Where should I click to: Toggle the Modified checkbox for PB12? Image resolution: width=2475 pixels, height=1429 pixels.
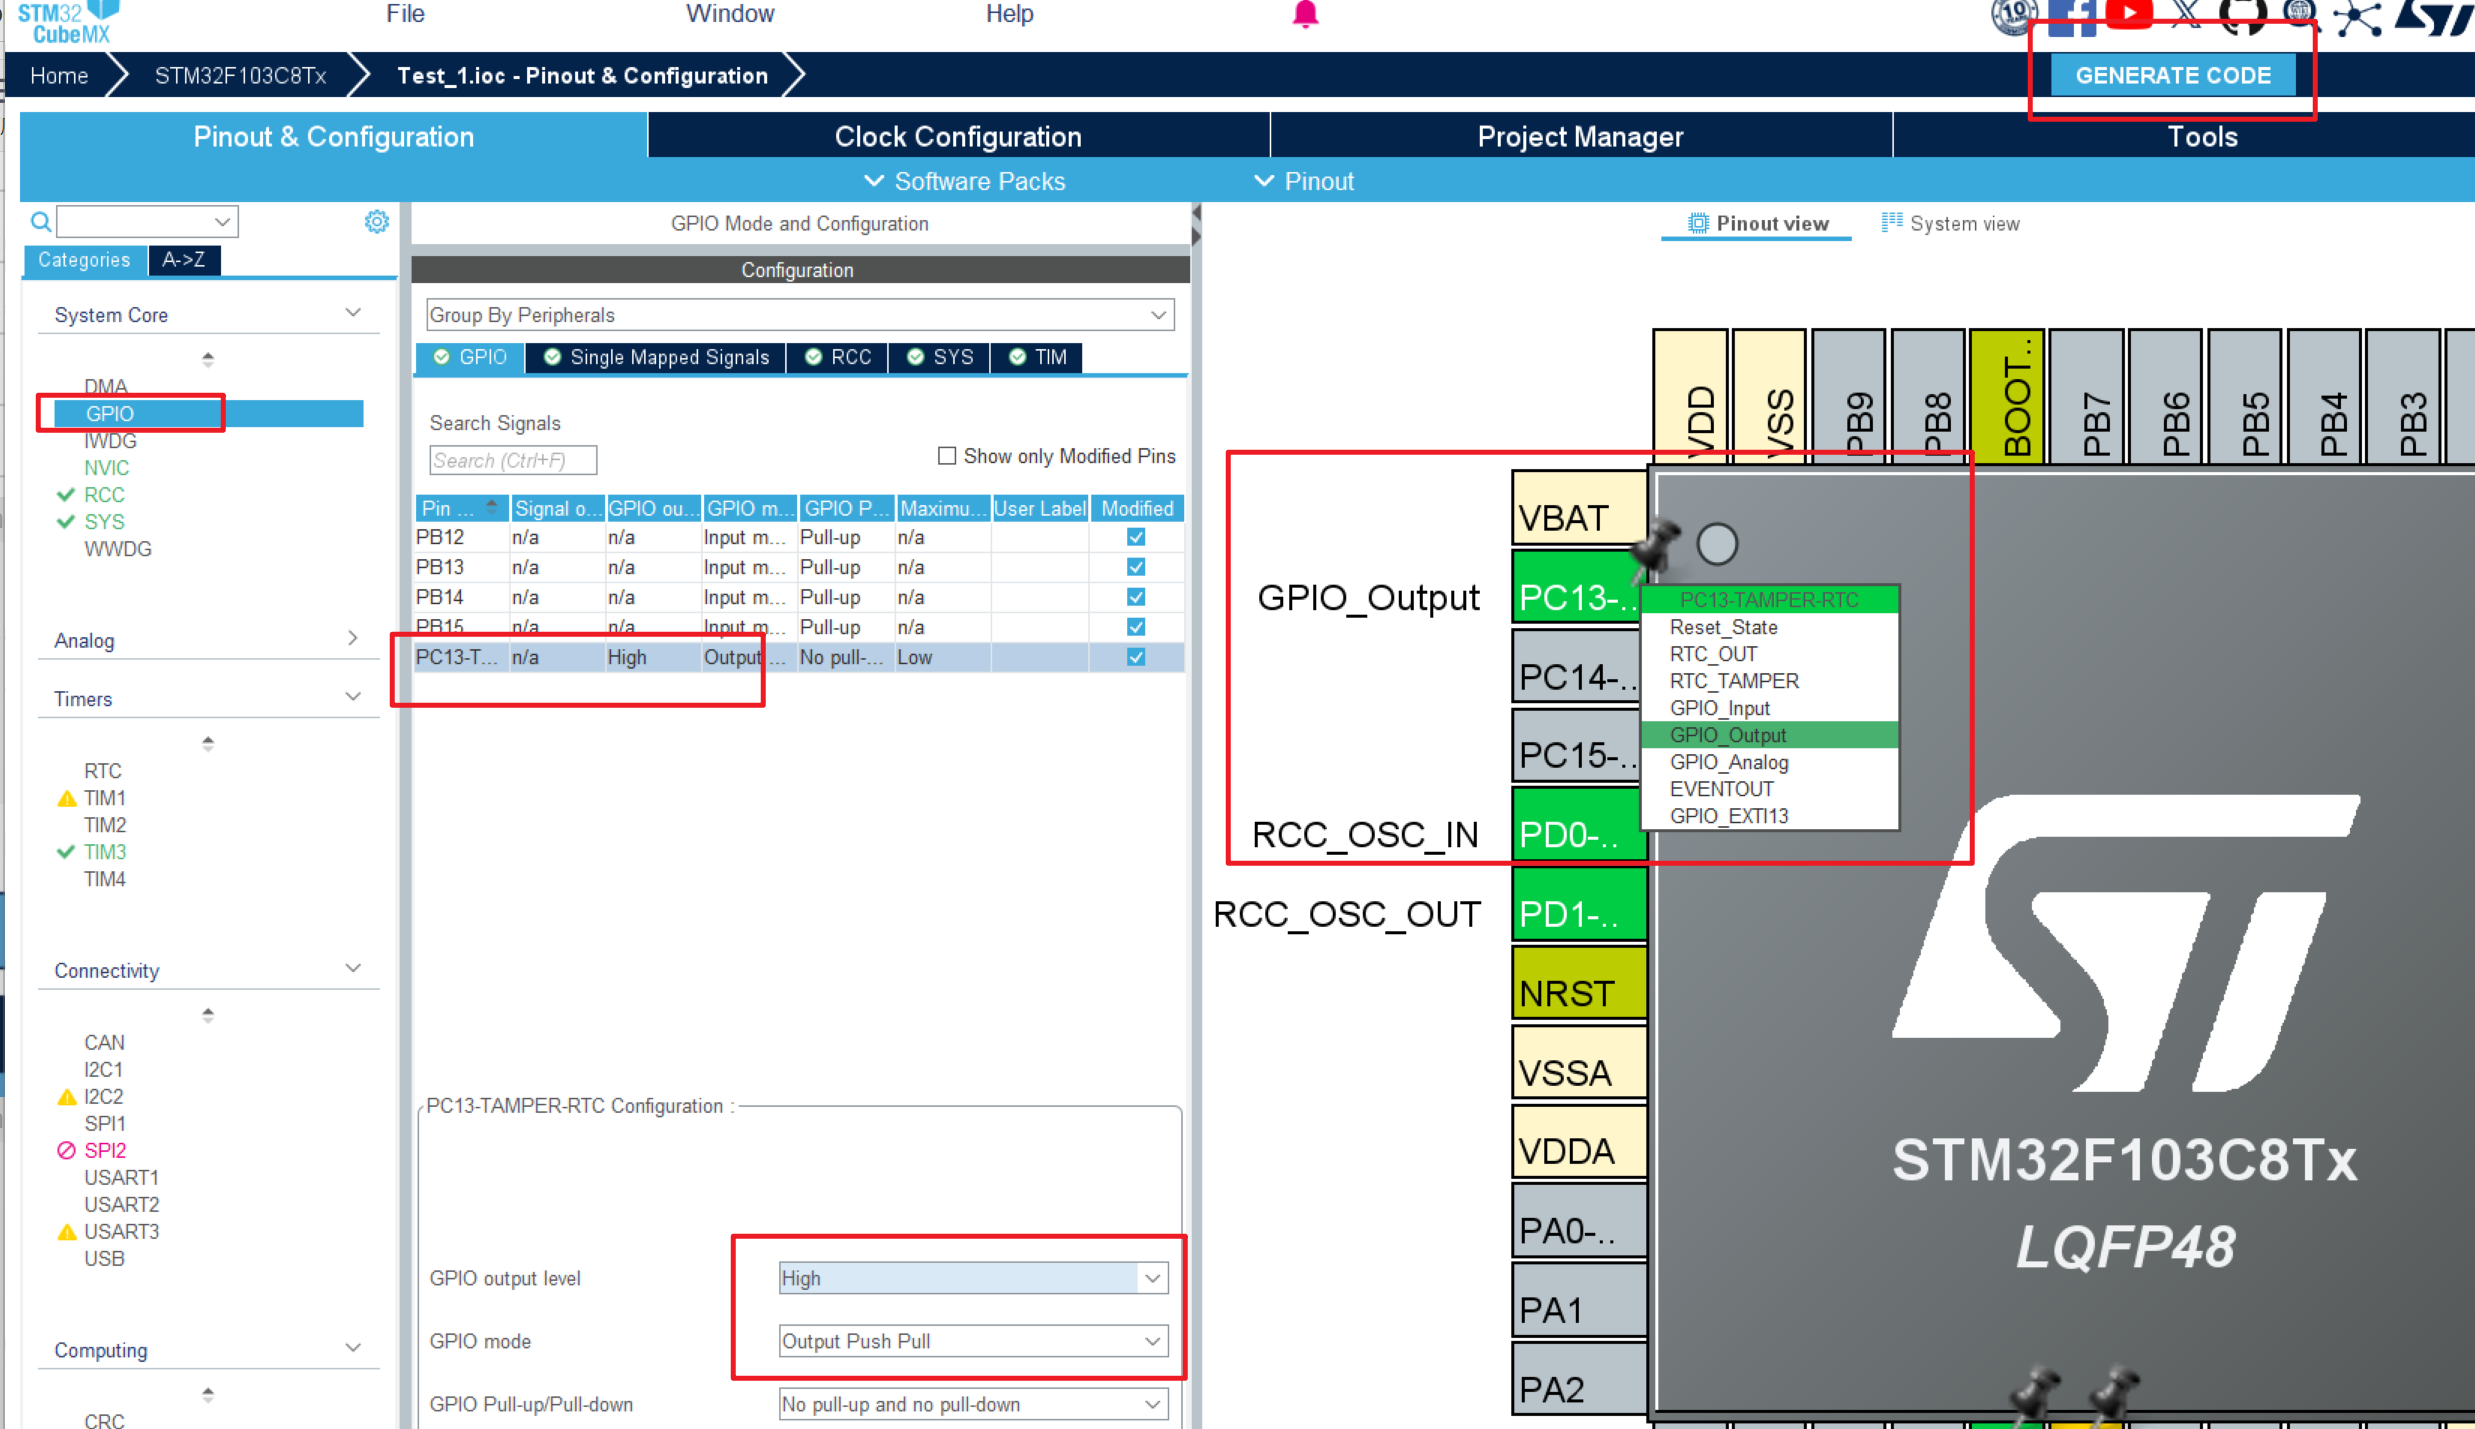point(1136,537)
